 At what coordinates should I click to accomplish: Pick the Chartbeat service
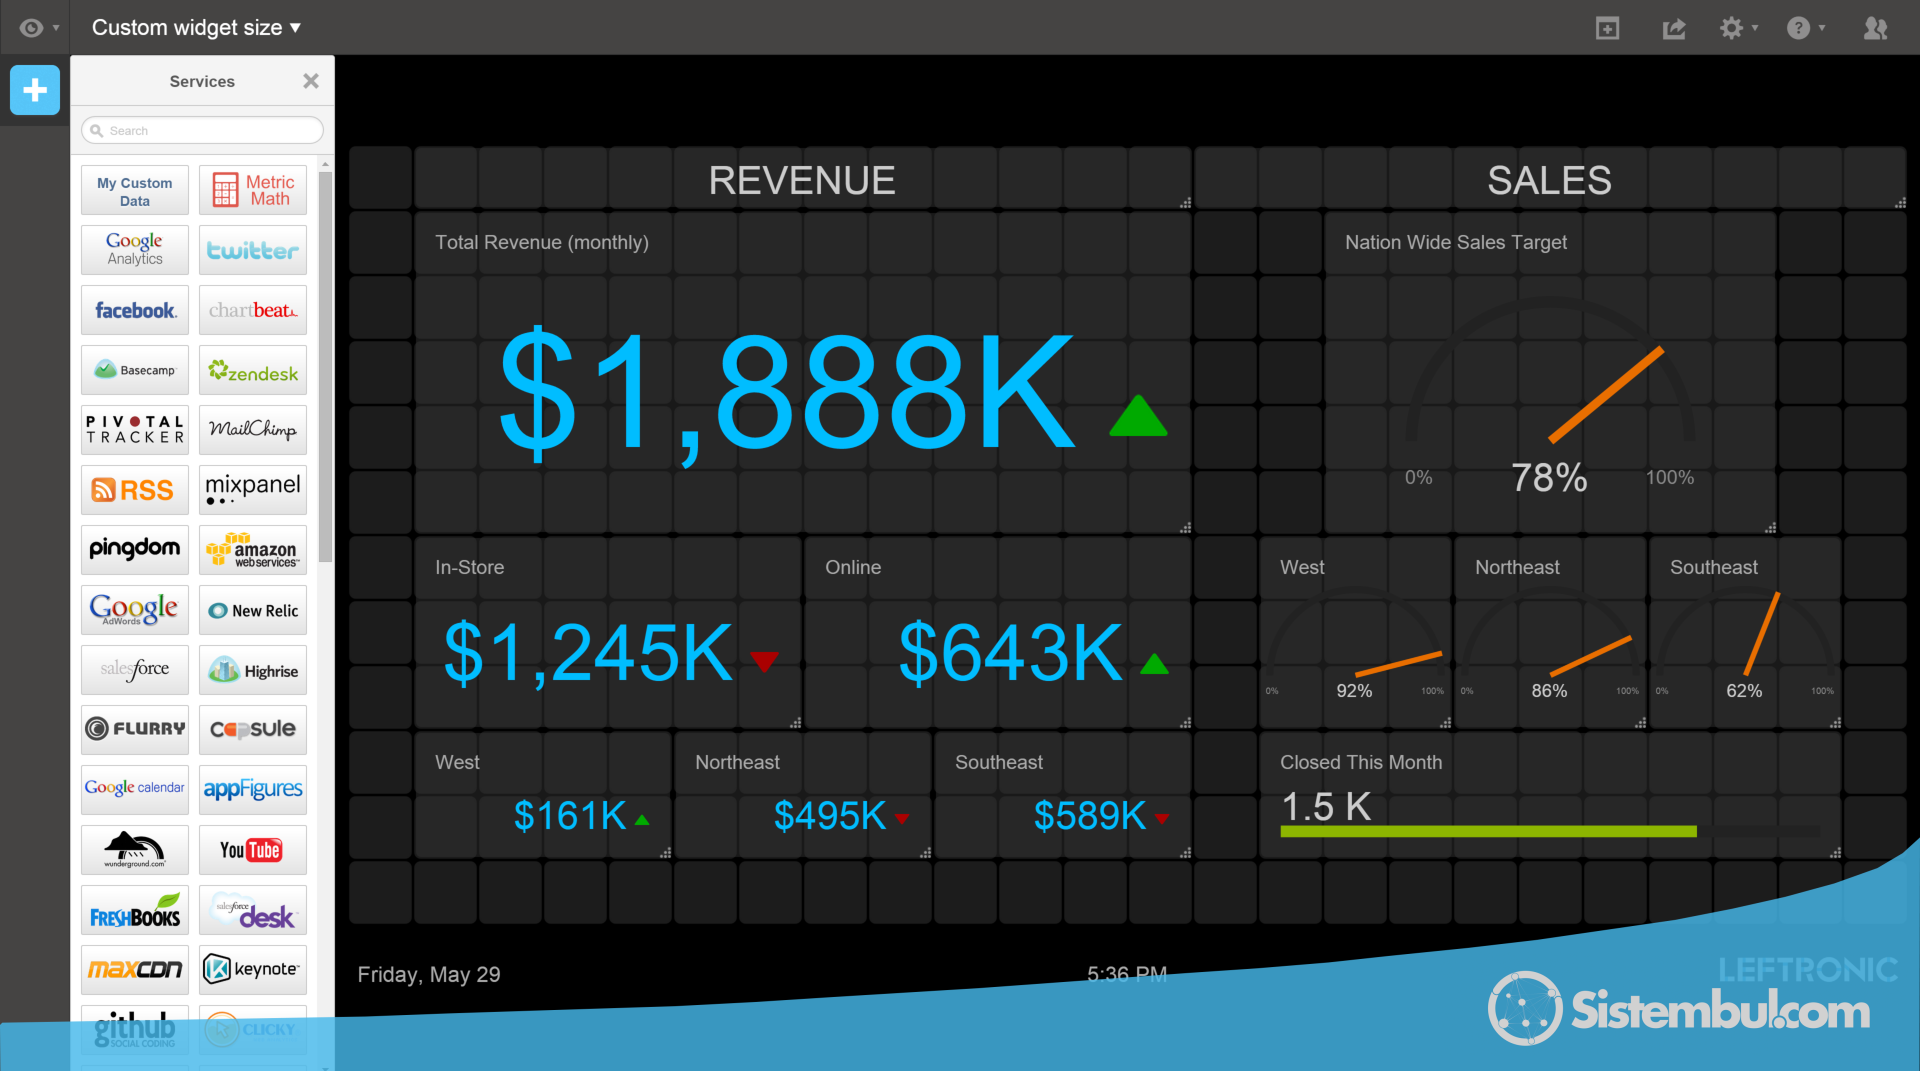(253, 310)
